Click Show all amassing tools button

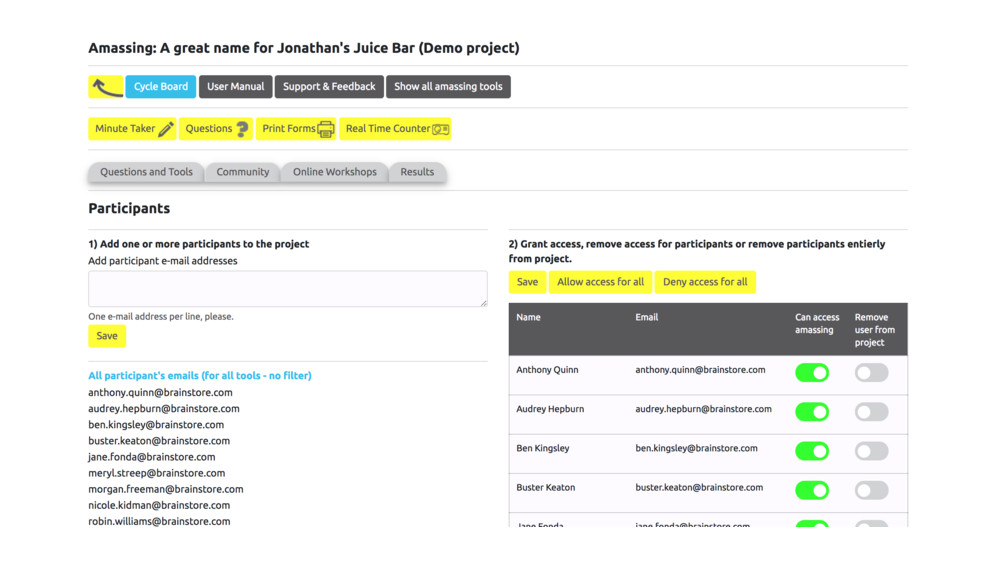point(448,87)
